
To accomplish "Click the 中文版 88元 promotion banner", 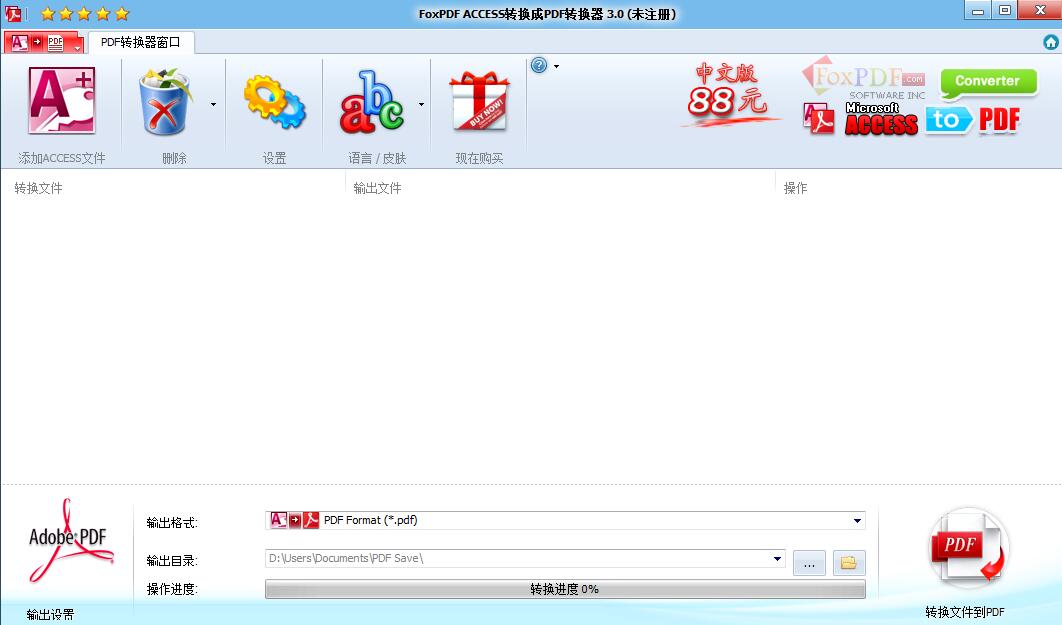I will pyautogui.click(x=729, y=95).
